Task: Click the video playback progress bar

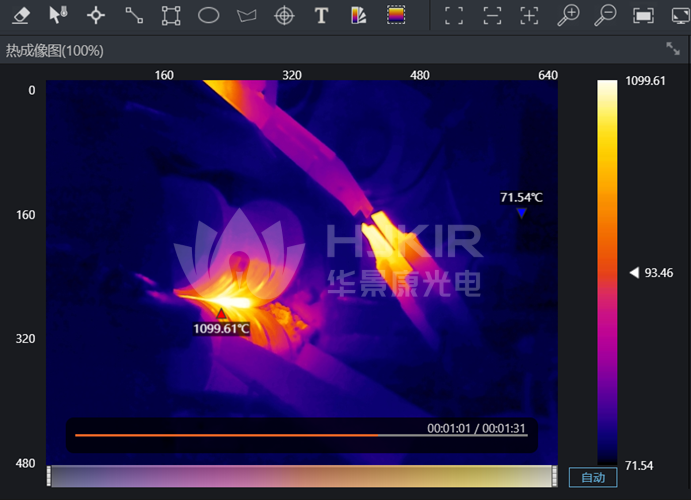Action: pyautogui.click(x=301, y=435)
